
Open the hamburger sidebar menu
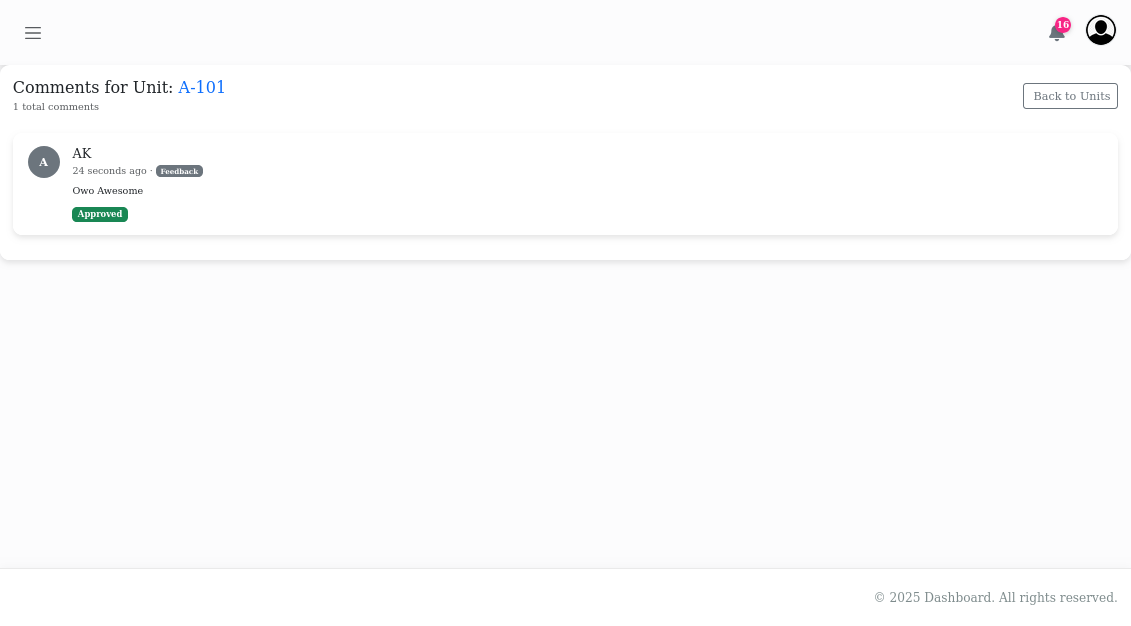33,33
